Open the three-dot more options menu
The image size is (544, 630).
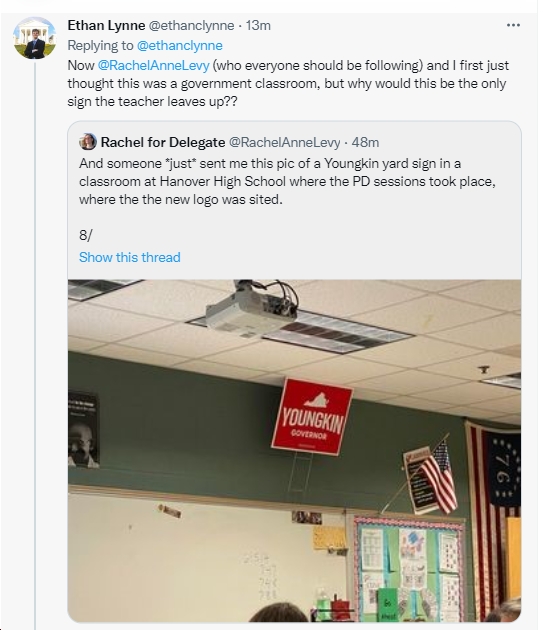tap(513, 25)
